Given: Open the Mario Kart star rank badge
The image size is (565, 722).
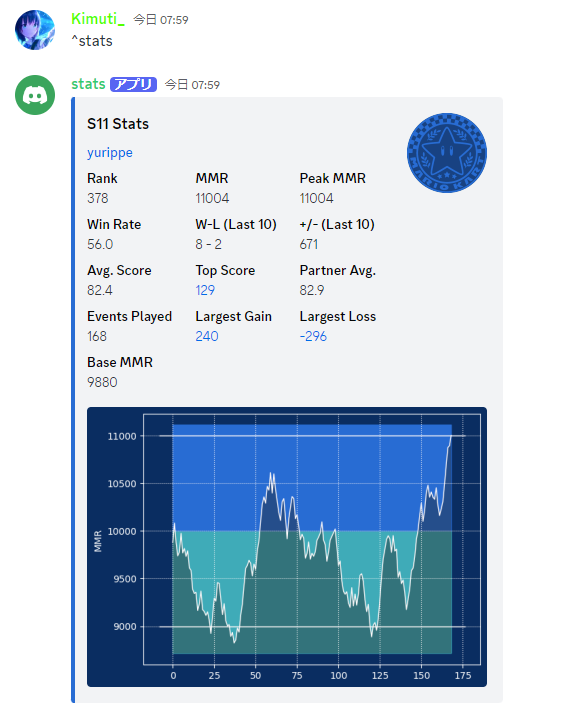Looking at the screenshot, I should [x=447, y=153].
